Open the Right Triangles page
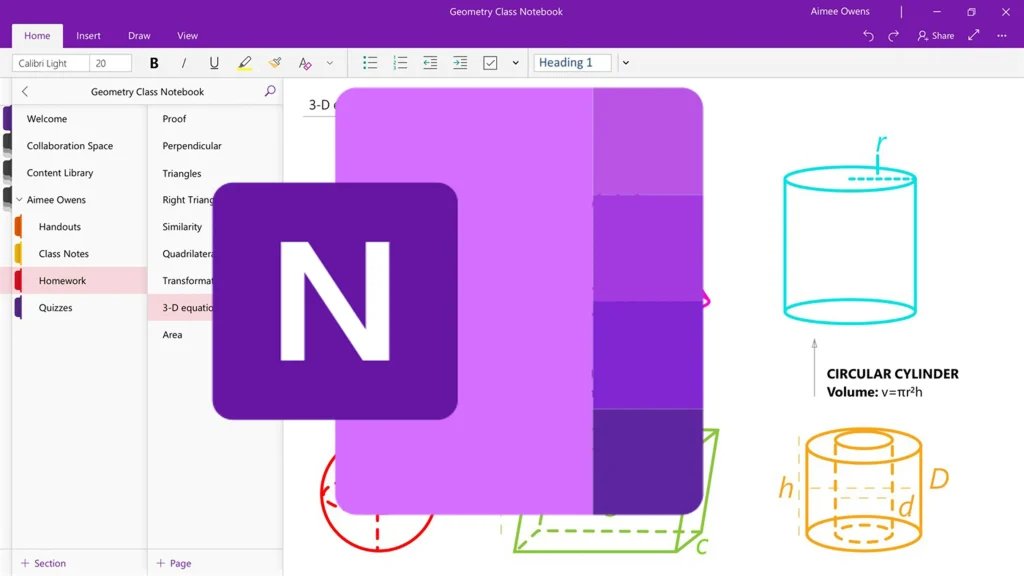 [x=187, y=200]
